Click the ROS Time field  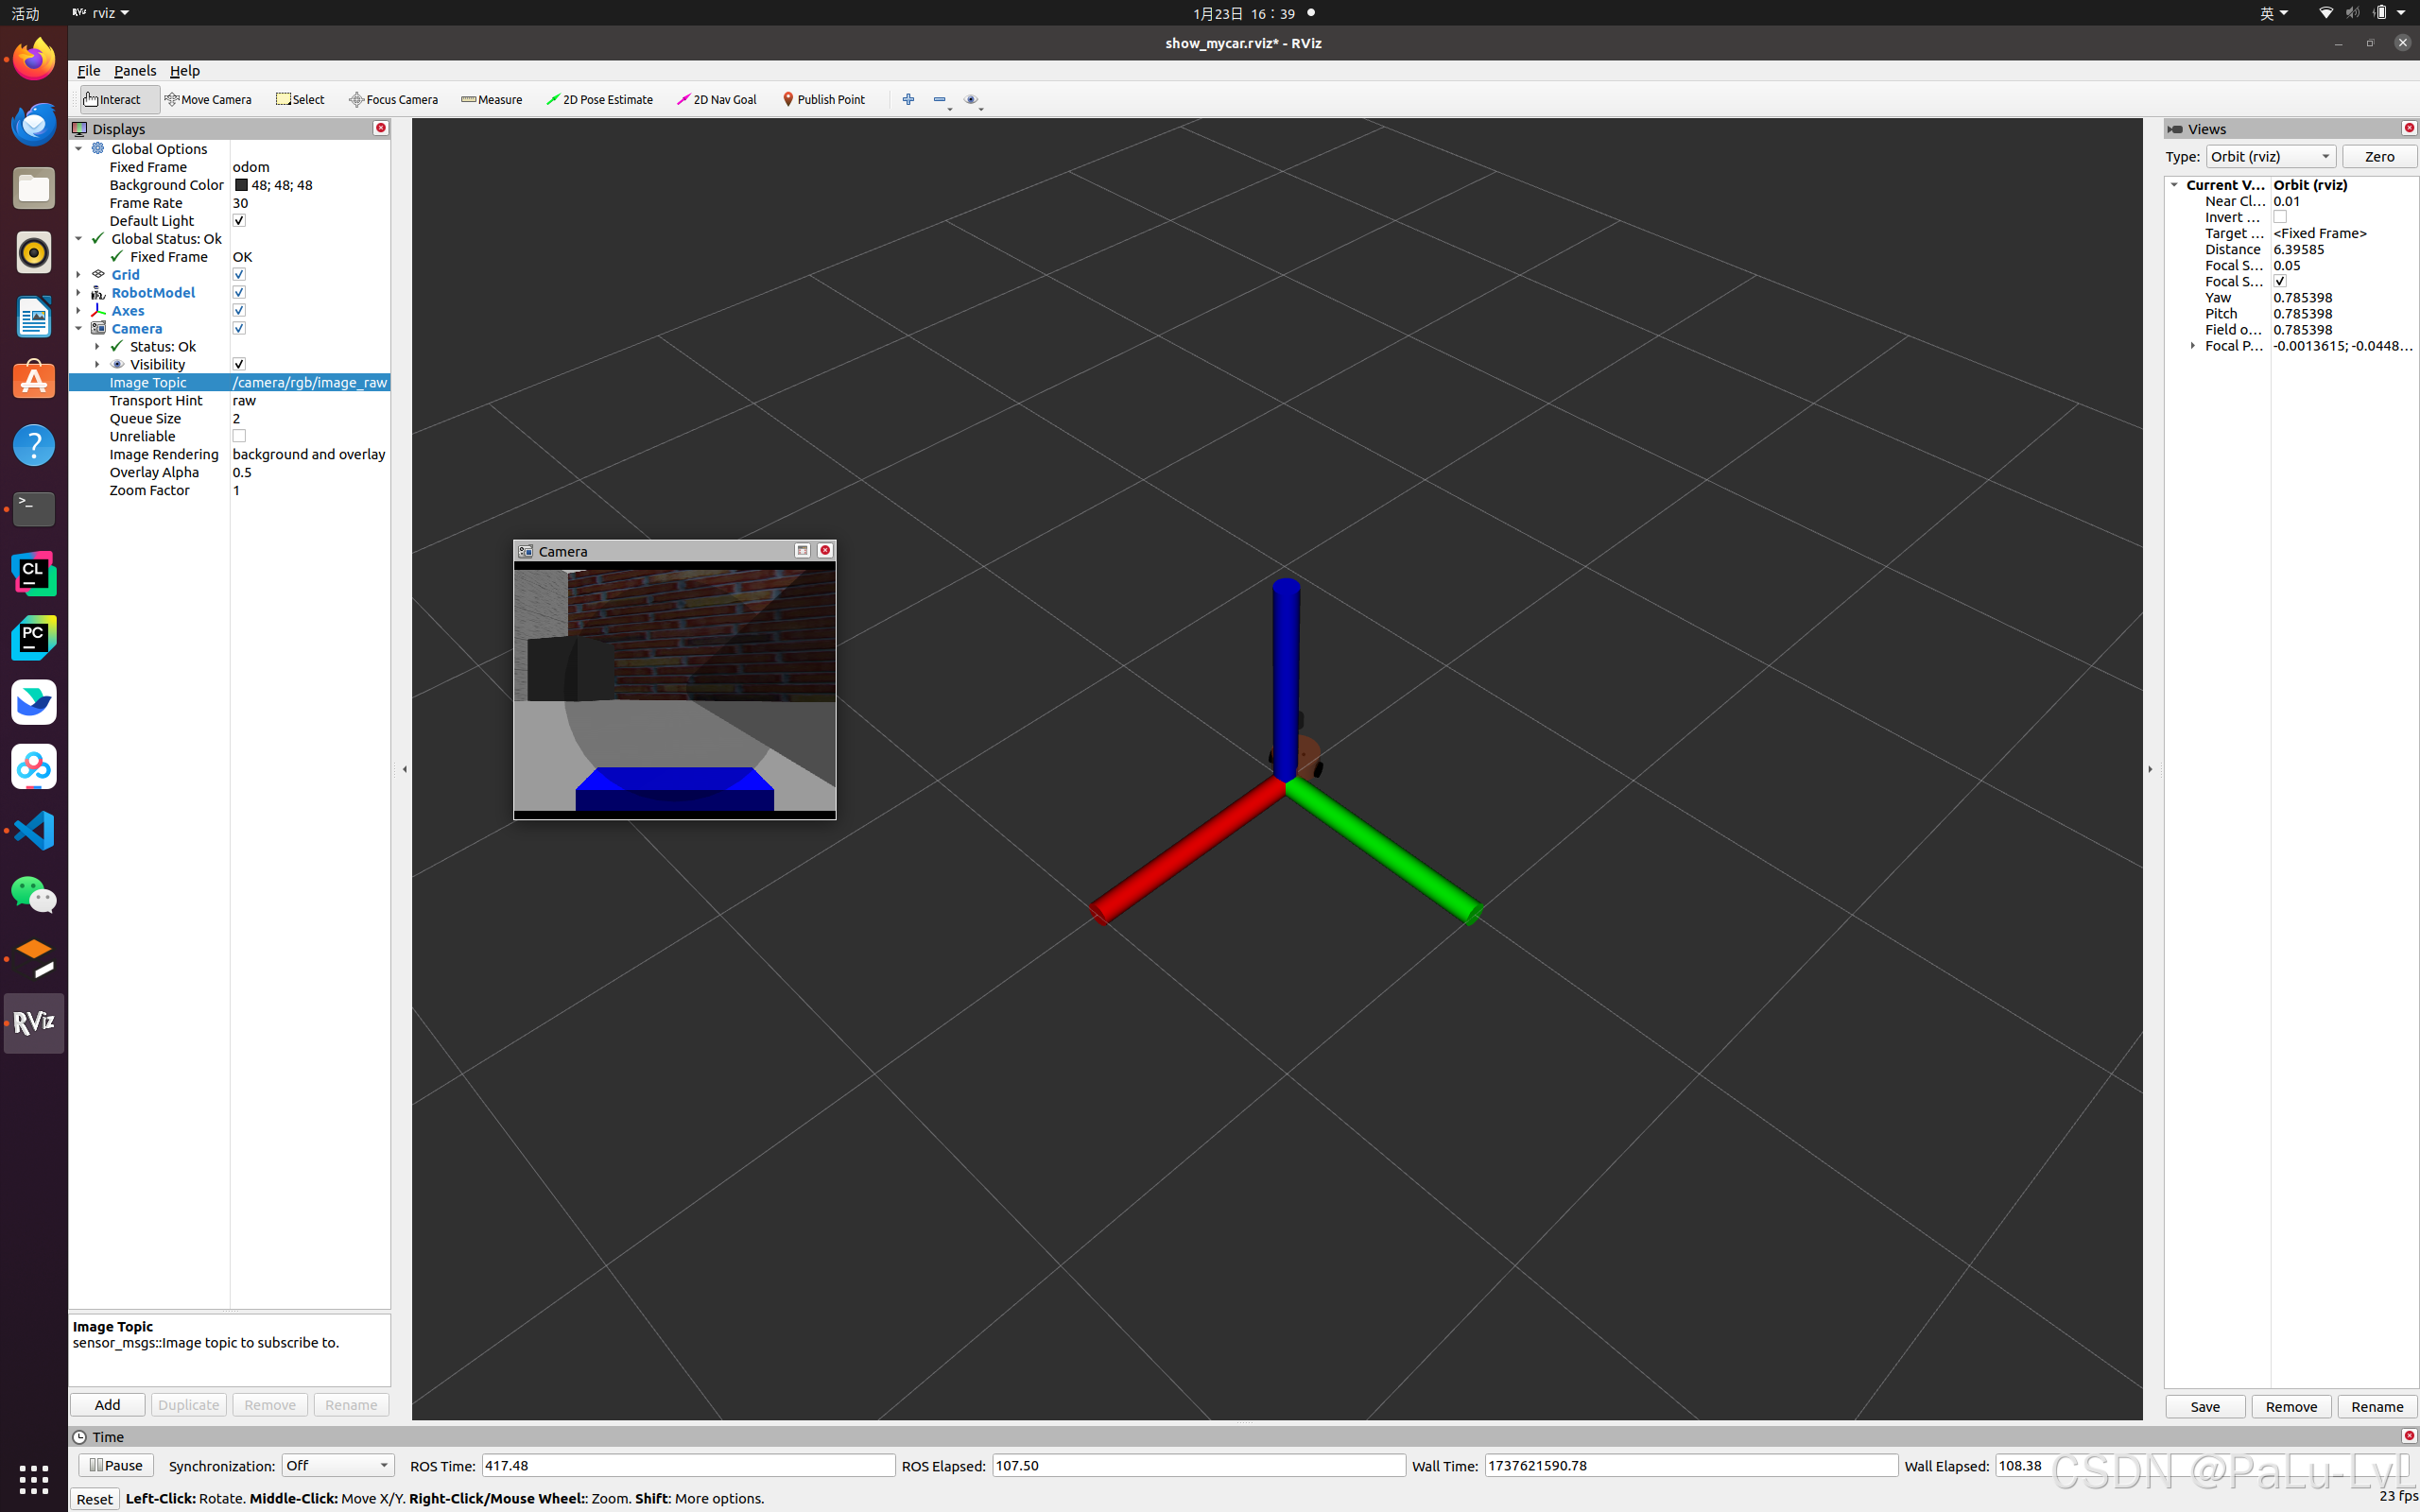[x=688, y=1465]
